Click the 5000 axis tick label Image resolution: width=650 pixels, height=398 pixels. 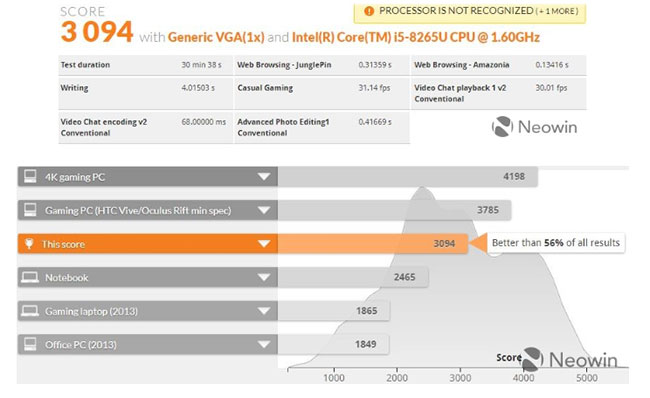pyautogui.click(x=587, y=378)
